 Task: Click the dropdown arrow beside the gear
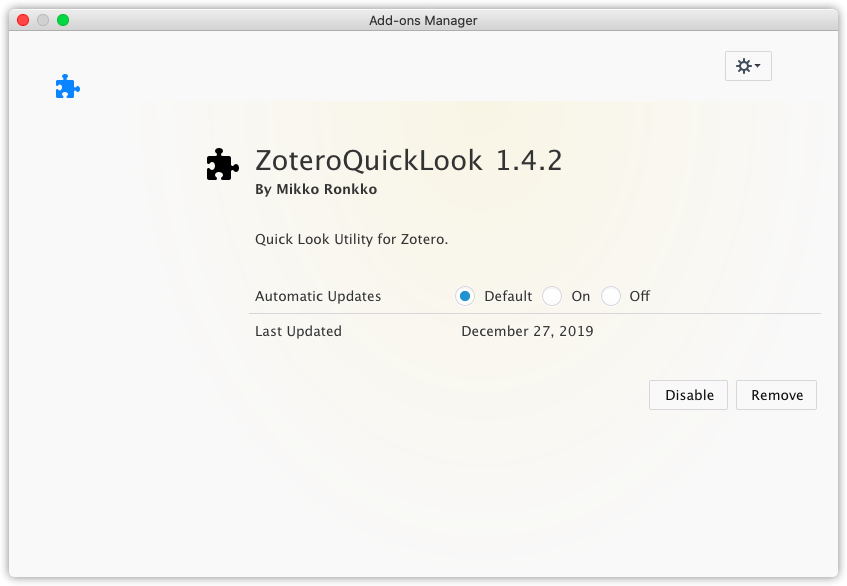(x=758, y=66)
